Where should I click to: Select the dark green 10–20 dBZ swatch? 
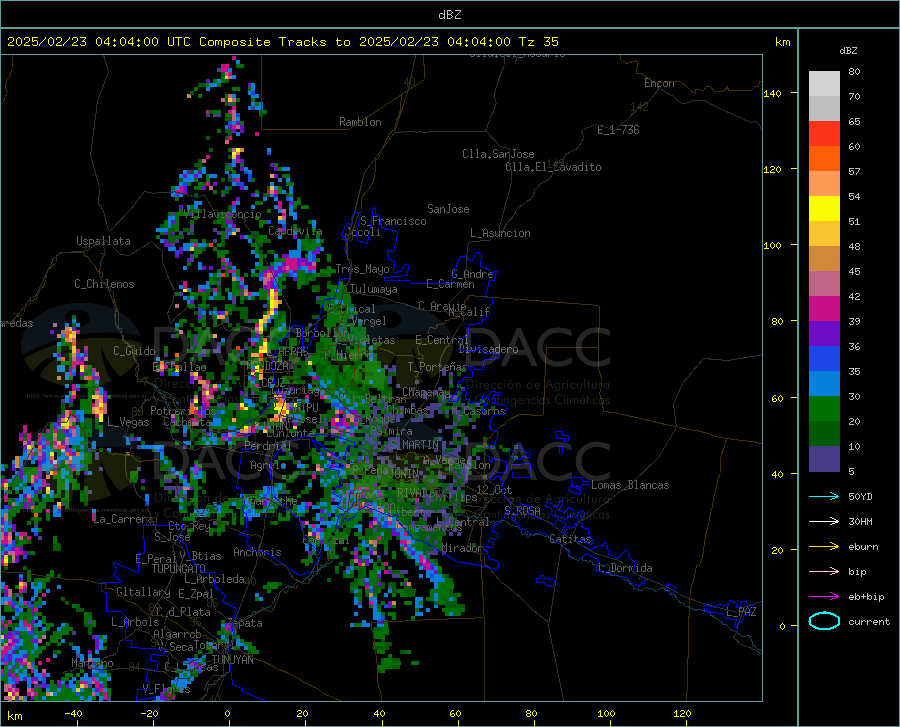tap(824, 434)
